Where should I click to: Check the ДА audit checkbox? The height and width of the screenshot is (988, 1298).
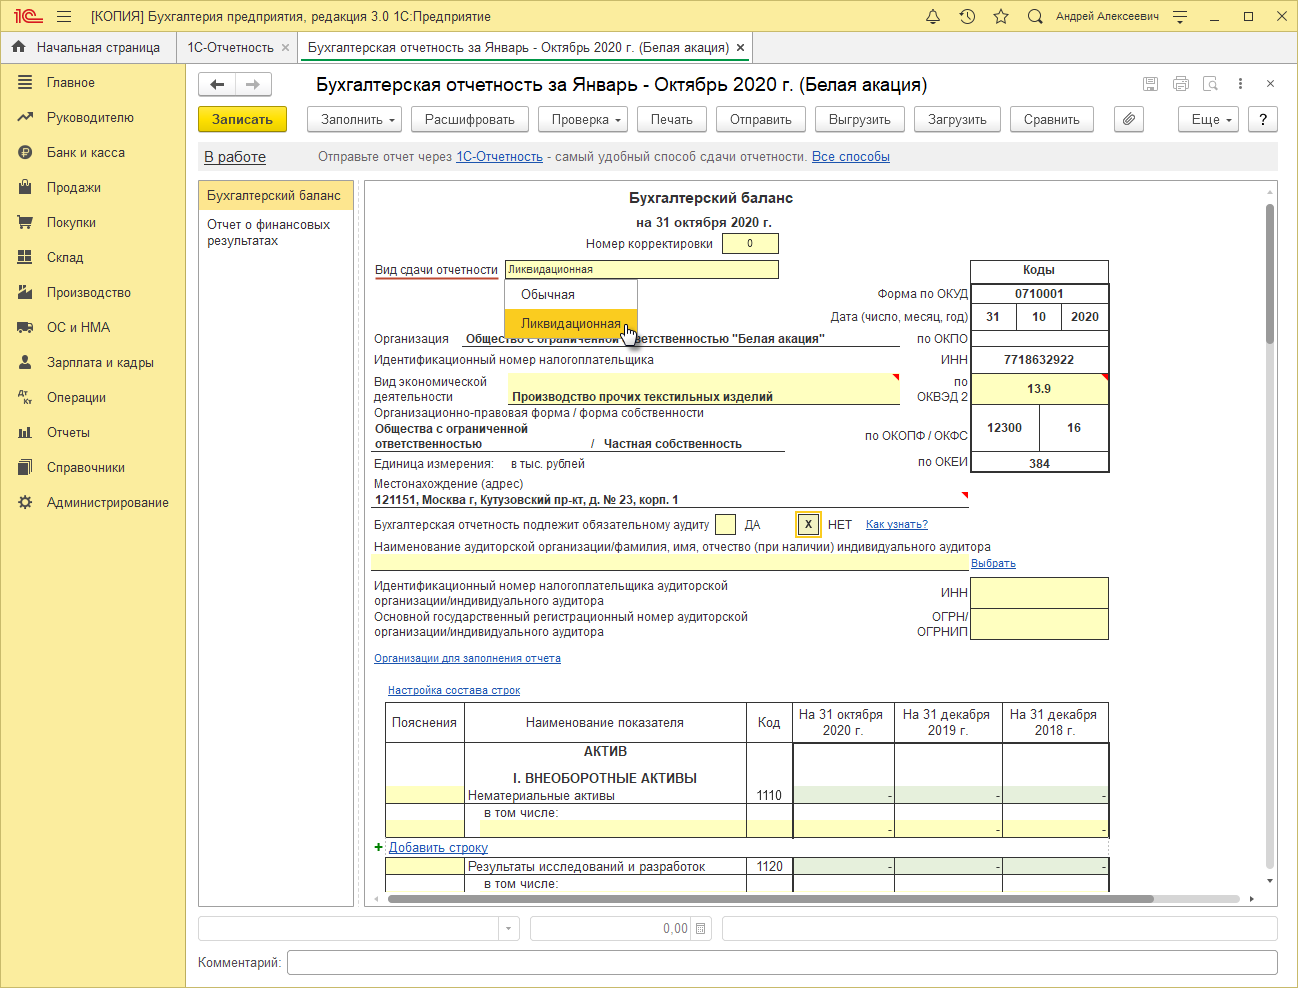(x=726, y=524)
